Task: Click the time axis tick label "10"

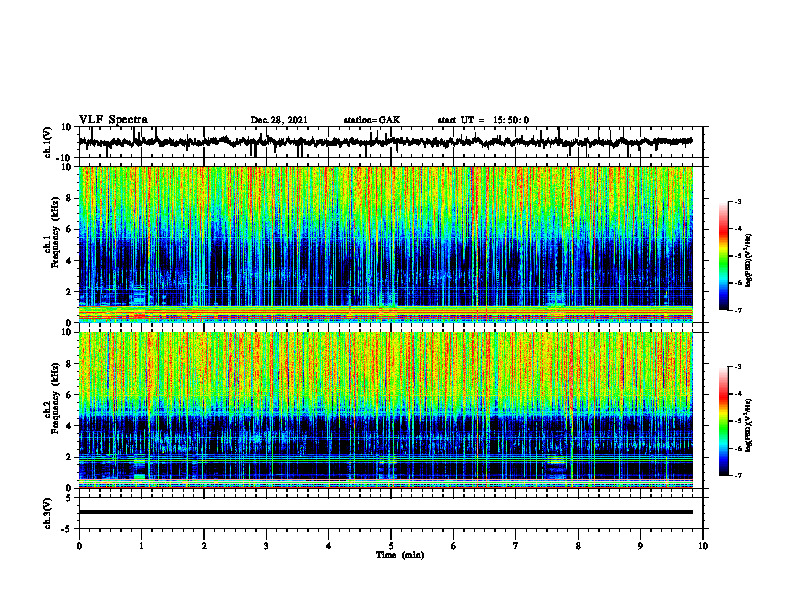Action: tap(703, 546)
